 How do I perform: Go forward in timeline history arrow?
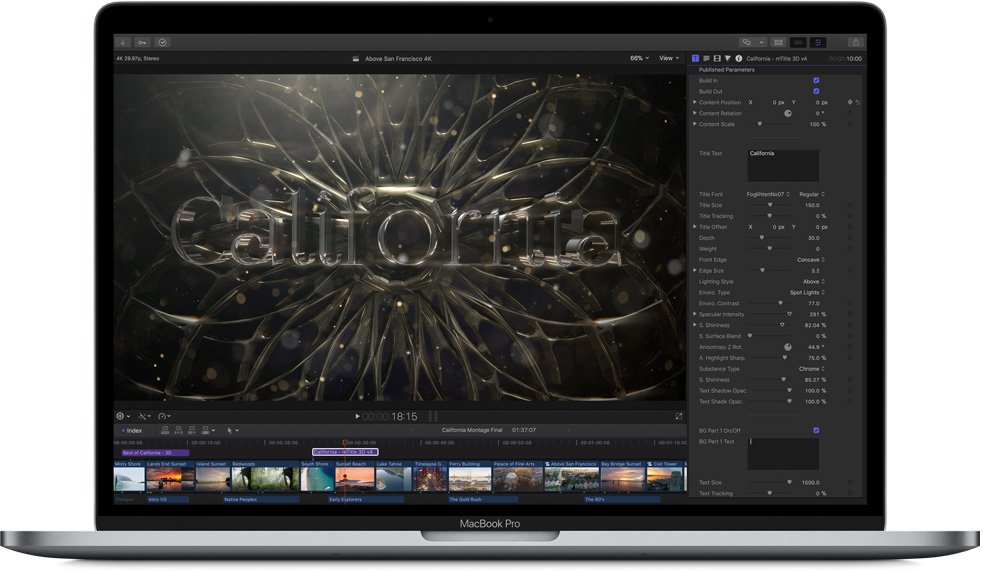tap(569, 430)
